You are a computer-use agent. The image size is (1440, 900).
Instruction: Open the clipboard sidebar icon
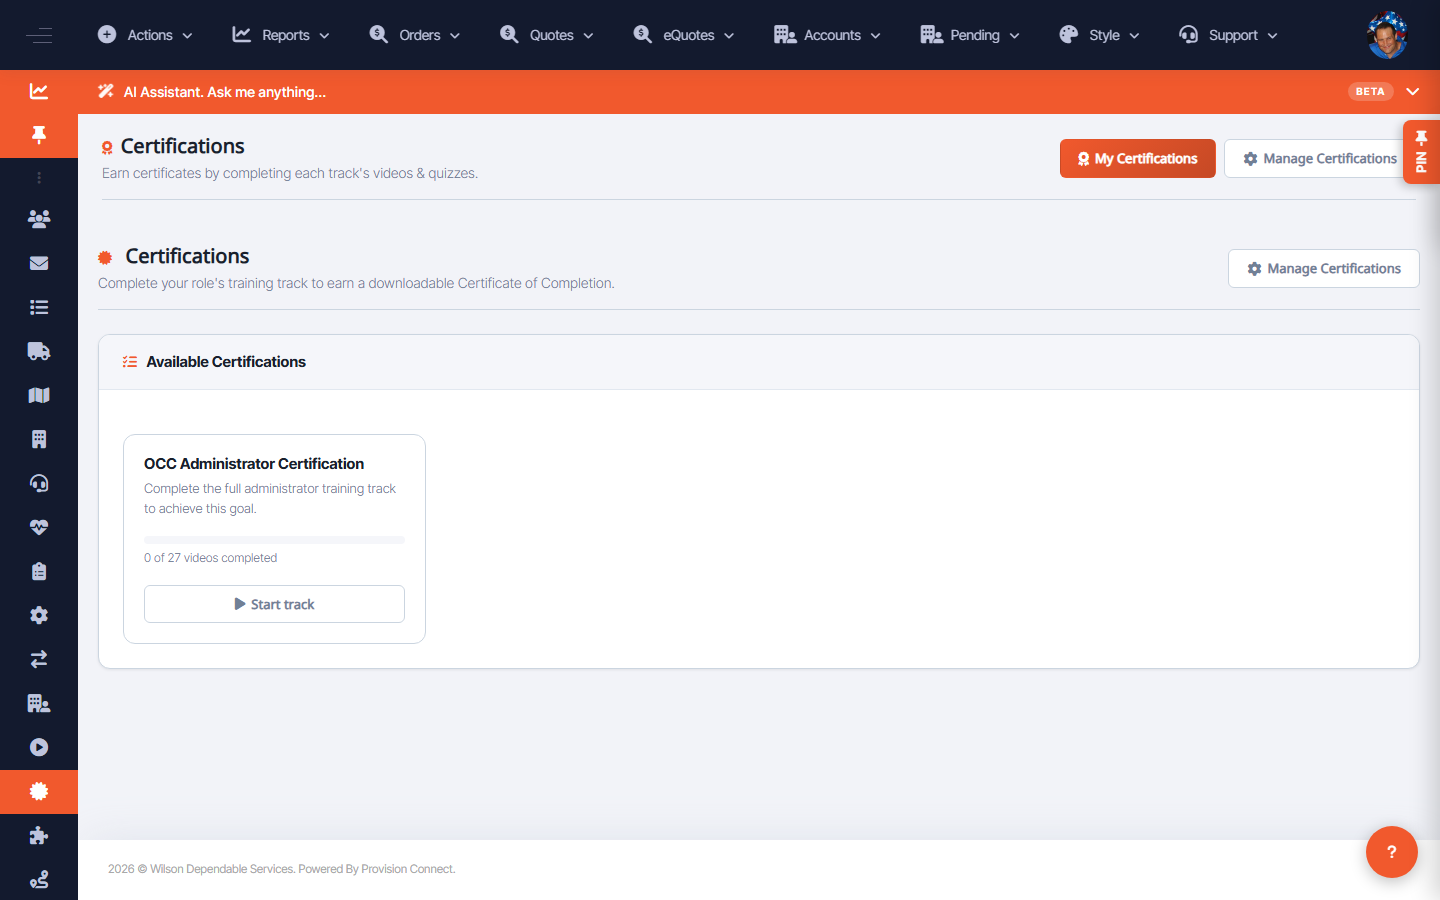tap(39, 571)
